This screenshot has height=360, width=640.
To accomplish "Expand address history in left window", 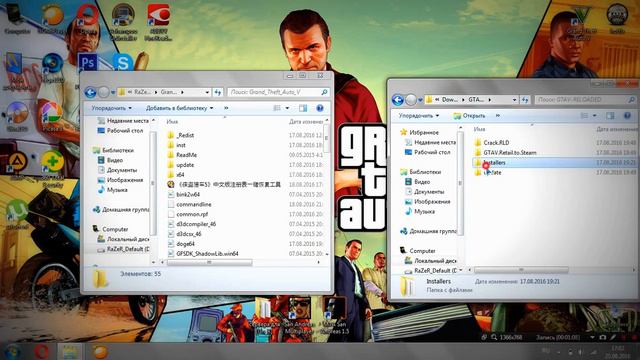I will (x=207, y=92).
